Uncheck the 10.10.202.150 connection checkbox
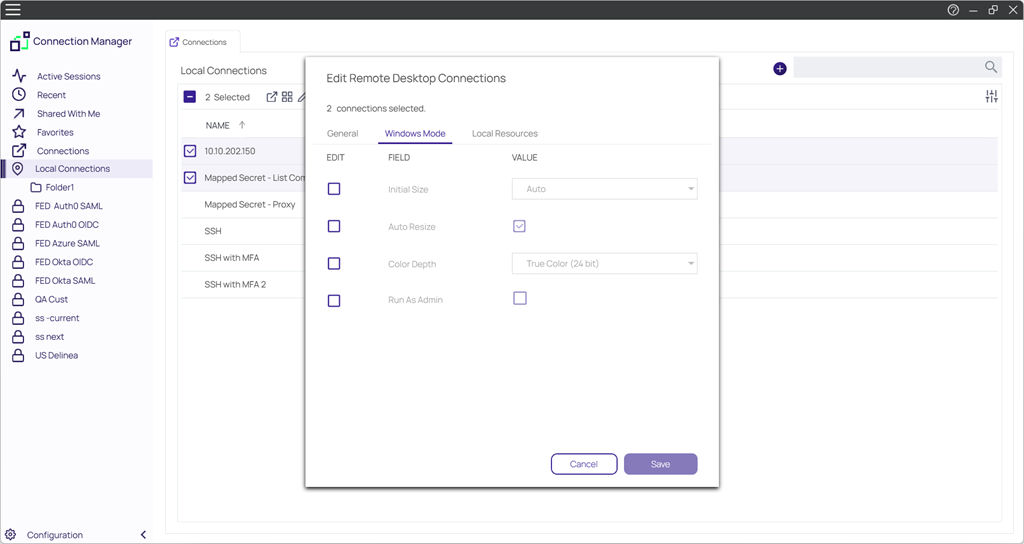The image size is (1024, 544). point(190,151)
